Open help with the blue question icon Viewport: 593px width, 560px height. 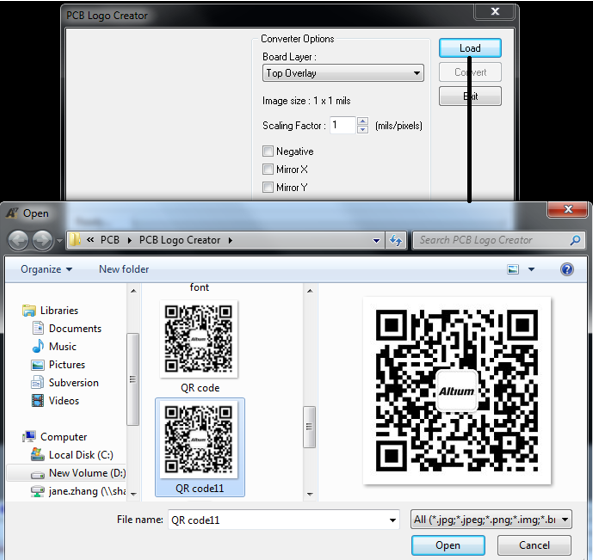(567, 269)
